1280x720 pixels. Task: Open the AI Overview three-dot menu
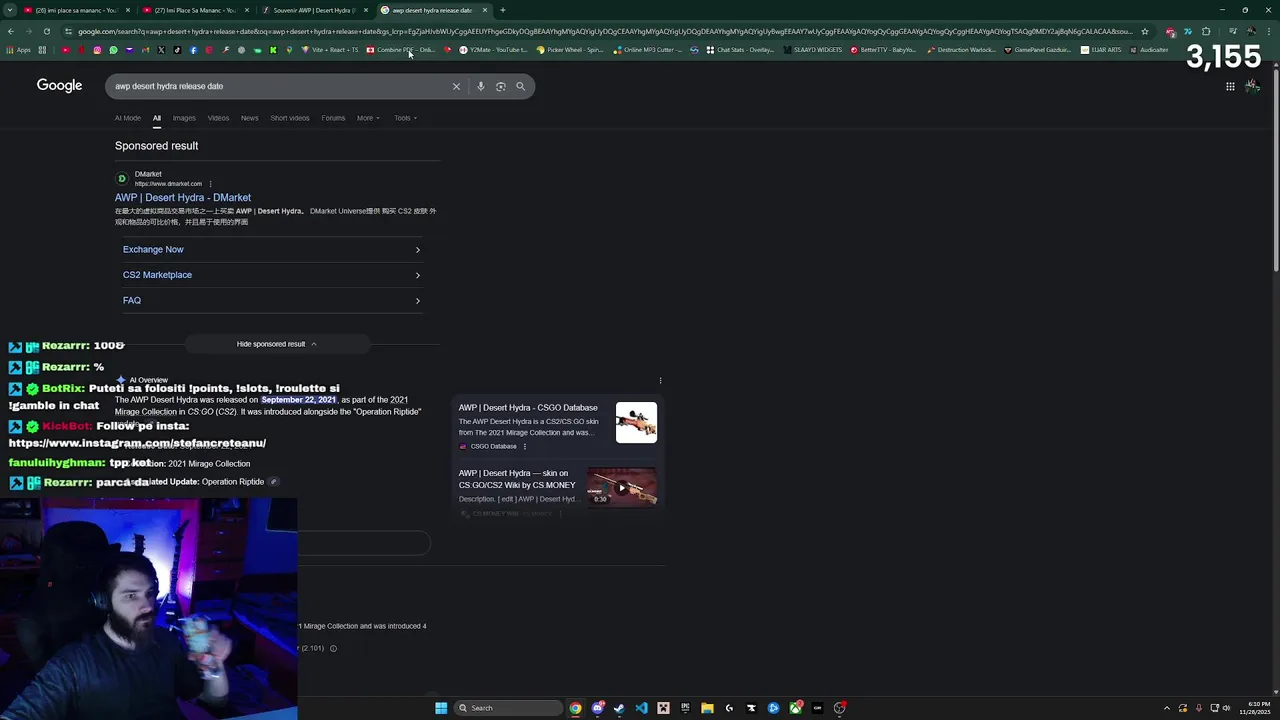(x=660, y=380)
